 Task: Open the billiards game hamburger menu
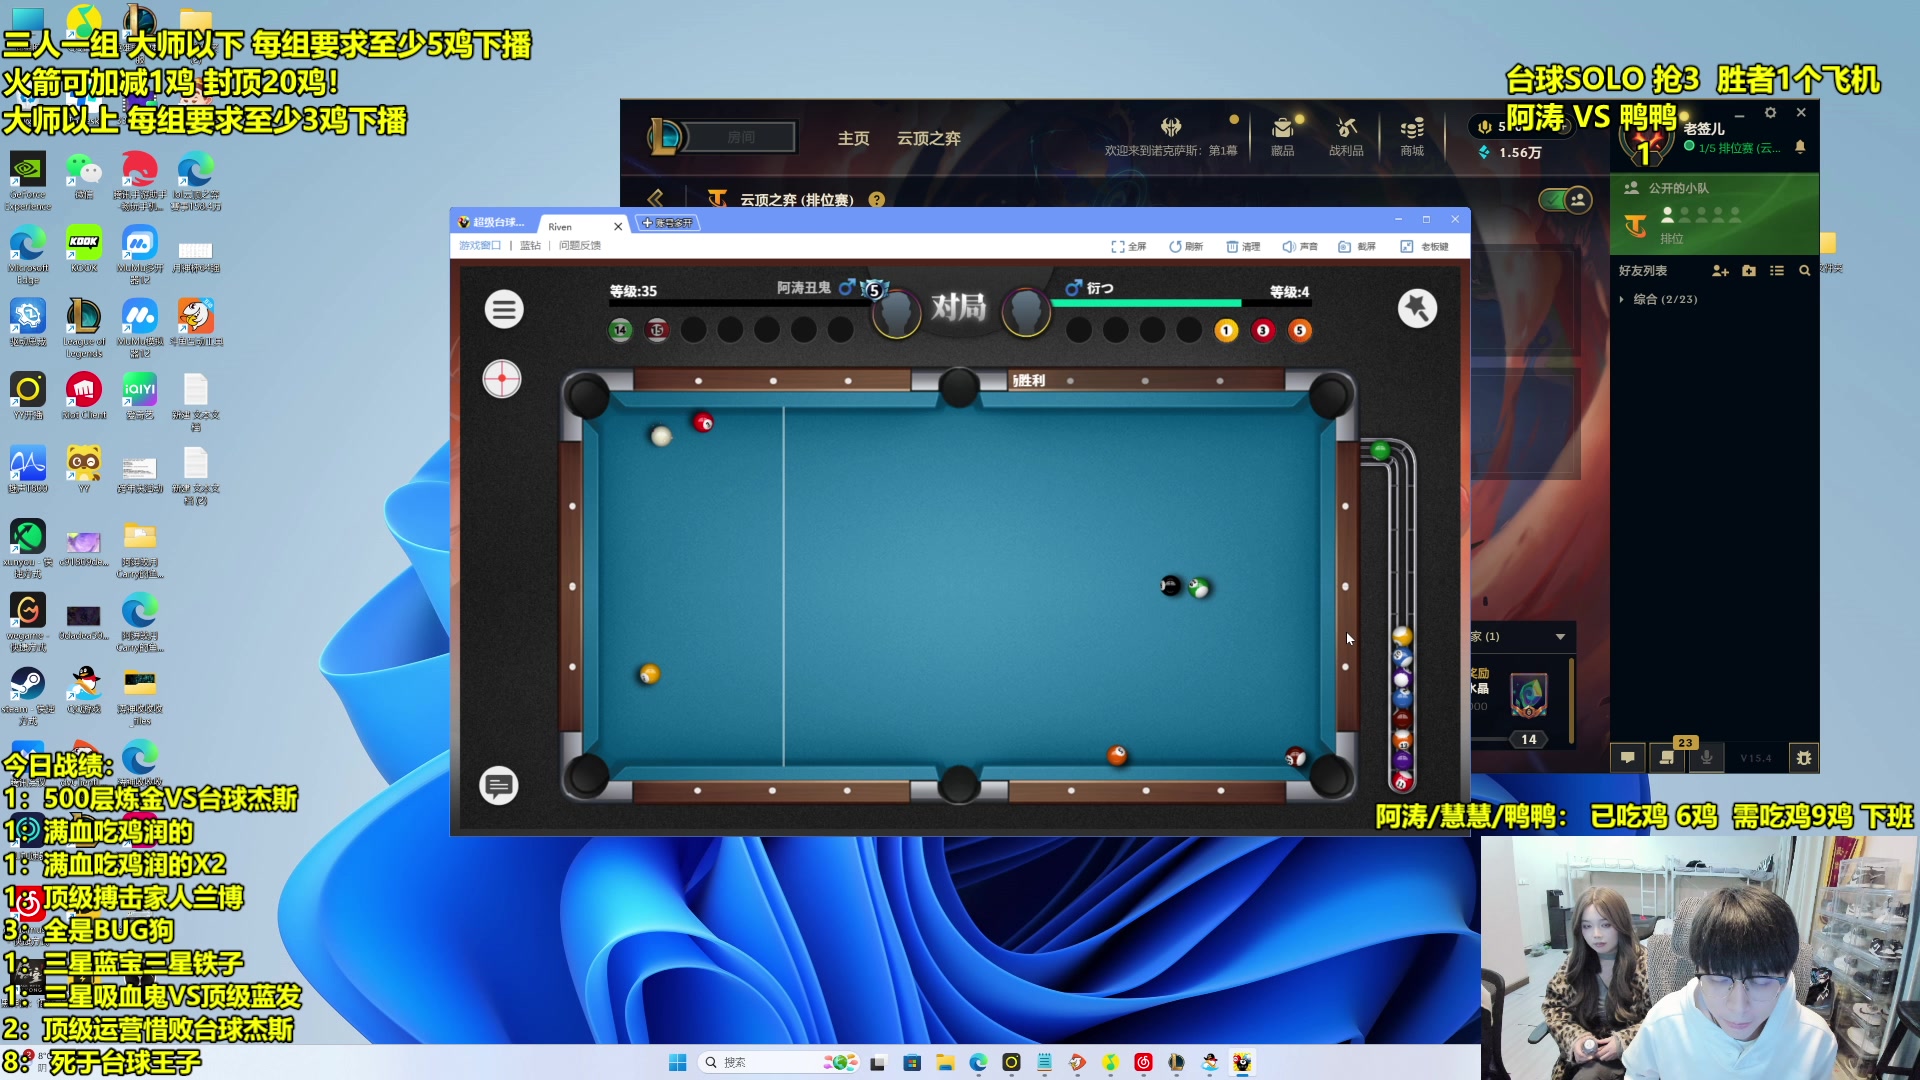(504, 310)
